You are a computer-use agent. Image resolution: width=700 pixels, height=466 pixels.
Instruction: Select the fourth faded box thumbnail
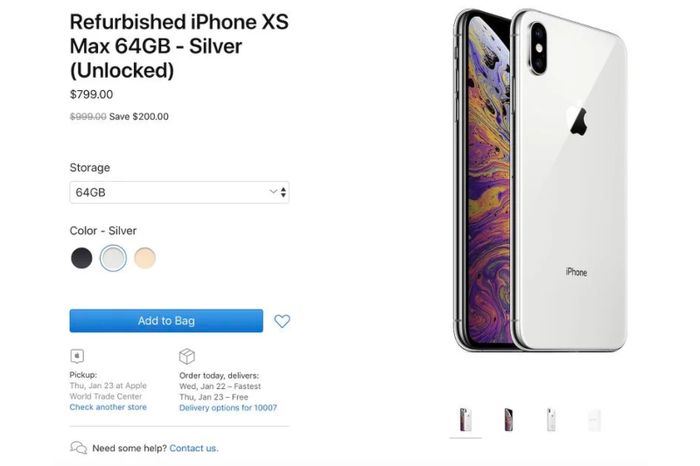point(595,420)
